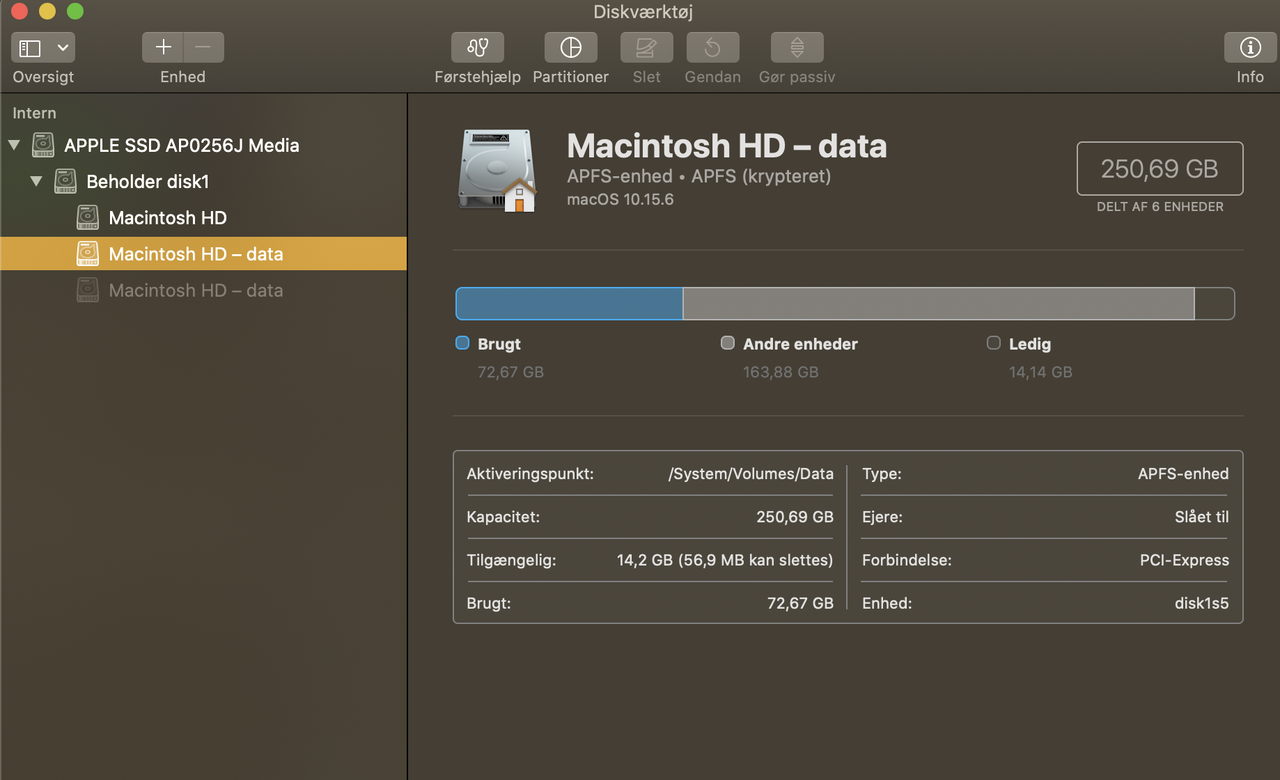Viewport: 1280px width, 780px height.
Task: Toggle the sidebar Oversigt view button
Action: [x=31, y=47]
